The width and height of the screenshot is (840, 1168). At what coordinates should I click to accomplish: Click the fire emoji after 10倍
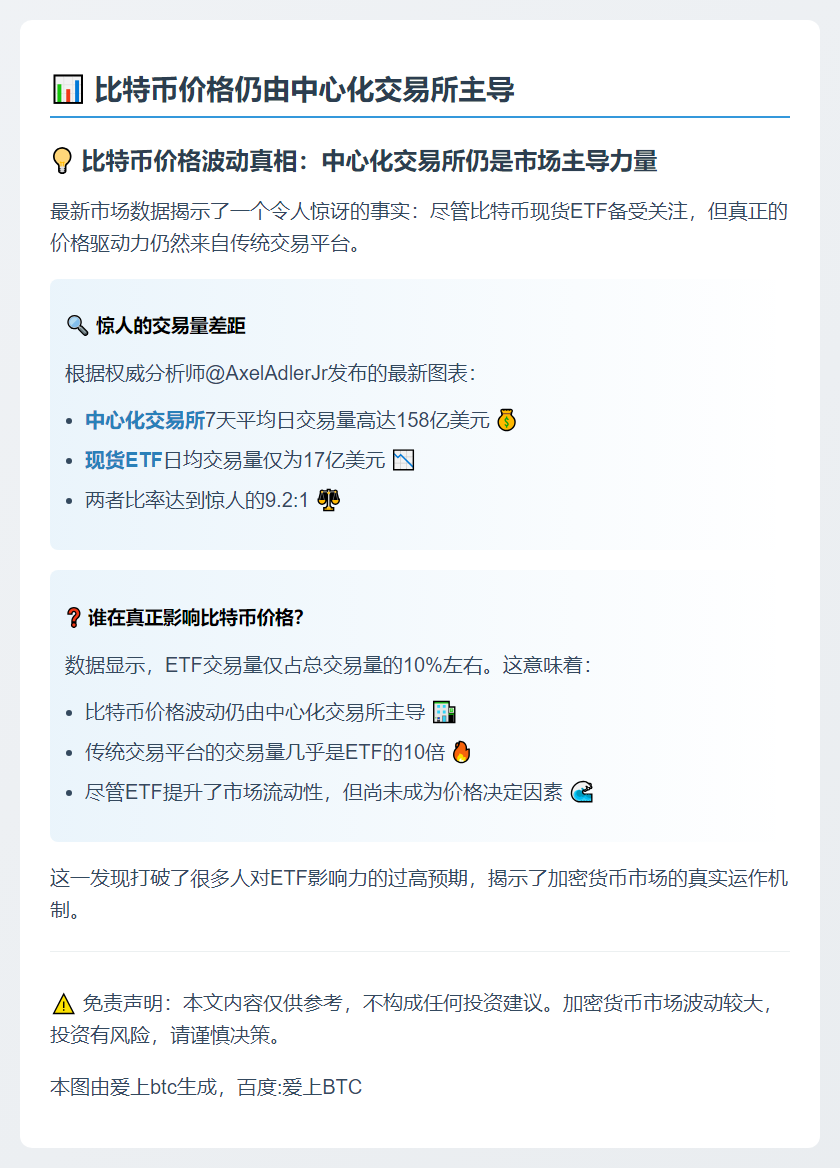tap(462, 752)
